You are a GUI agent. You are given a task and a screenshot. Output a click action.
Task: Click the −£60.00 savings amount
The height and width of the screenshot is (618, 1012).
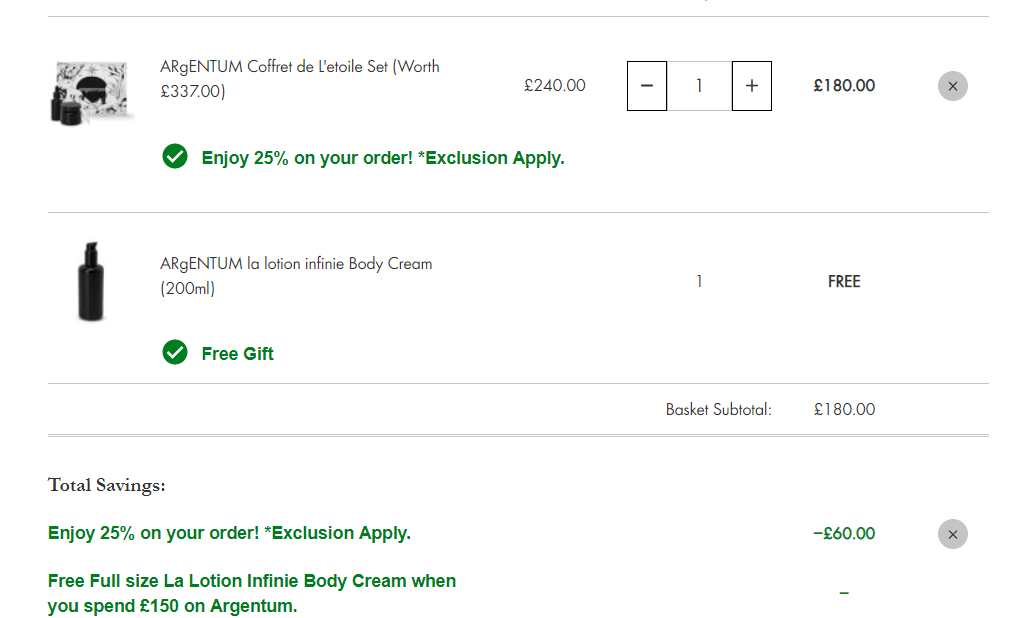click(x=844, y=534)
